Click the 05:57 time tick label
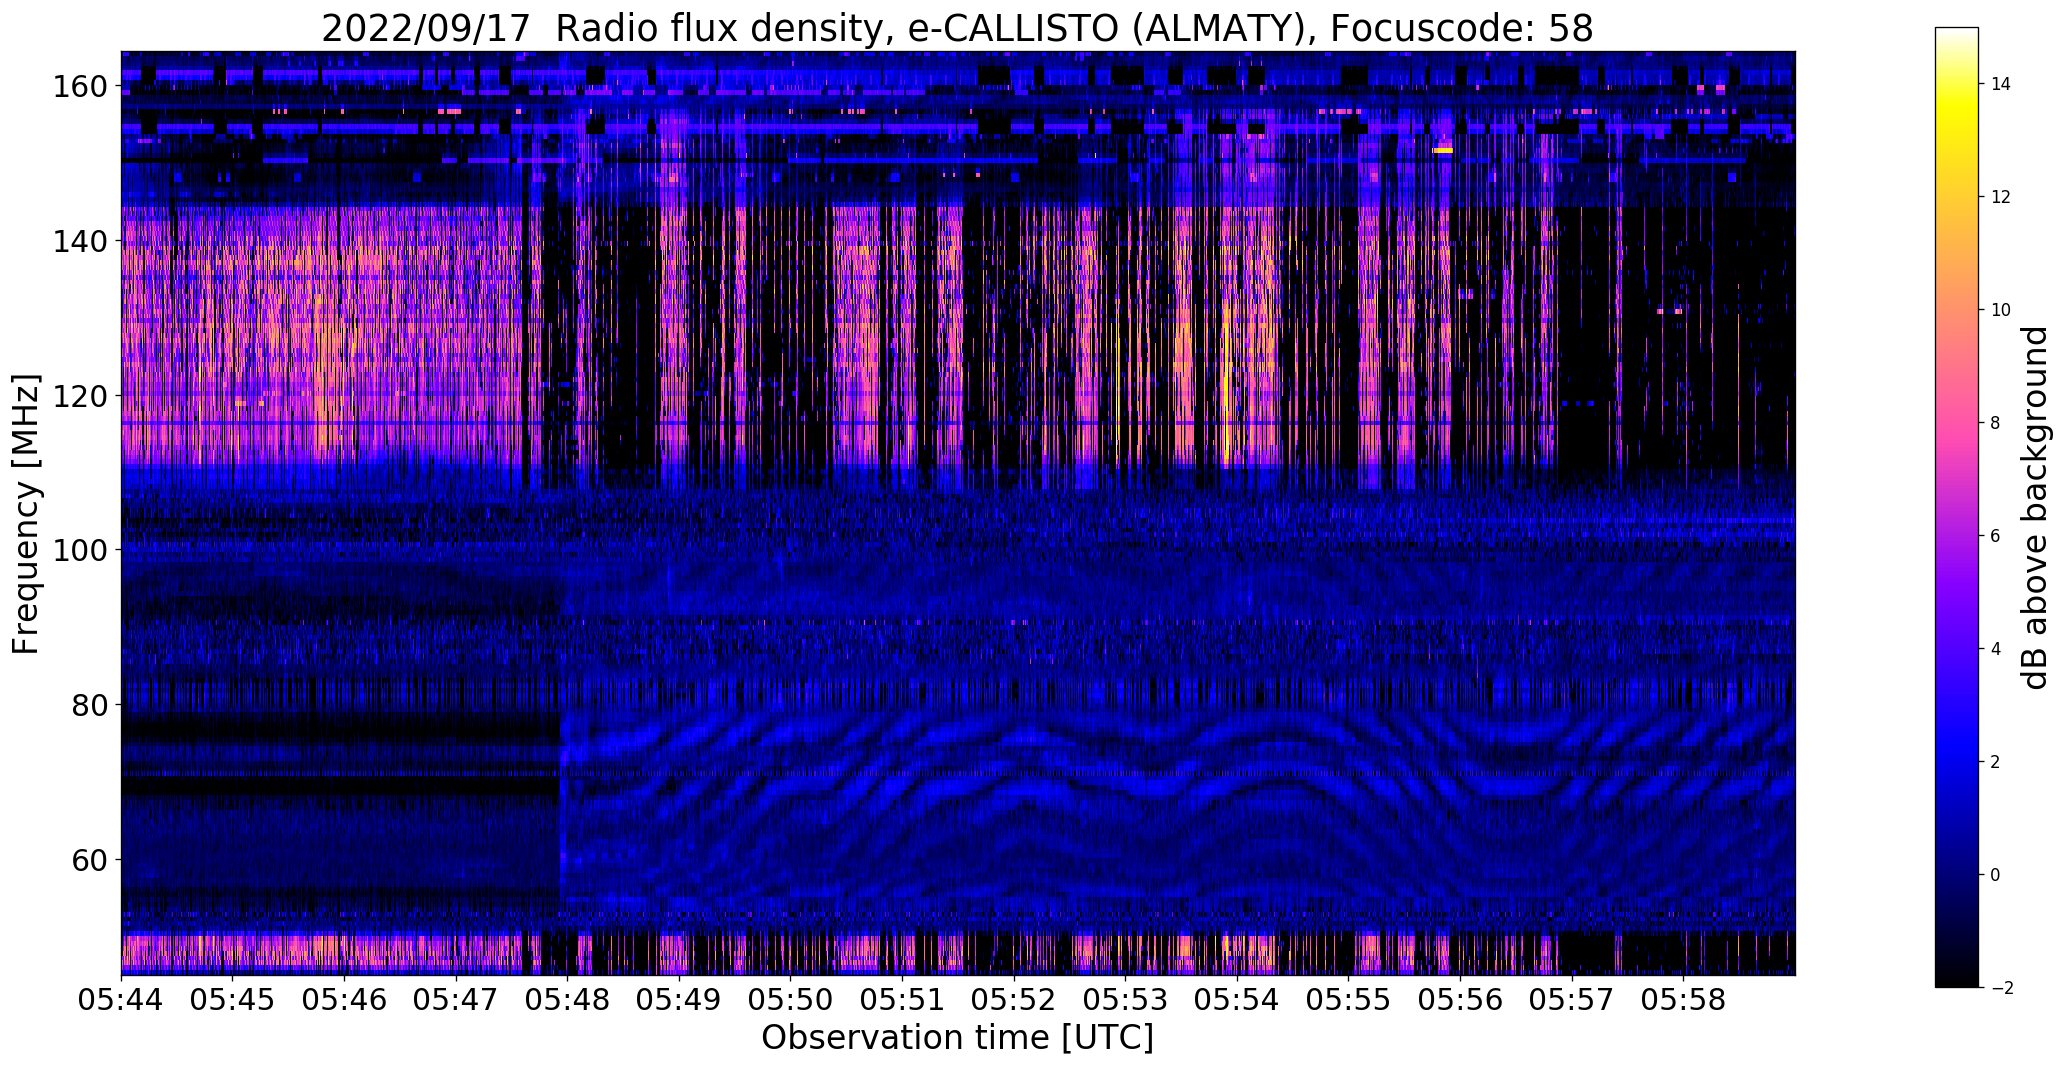This screenshot has width=2066, height=1067. (x=1572, y=999)
